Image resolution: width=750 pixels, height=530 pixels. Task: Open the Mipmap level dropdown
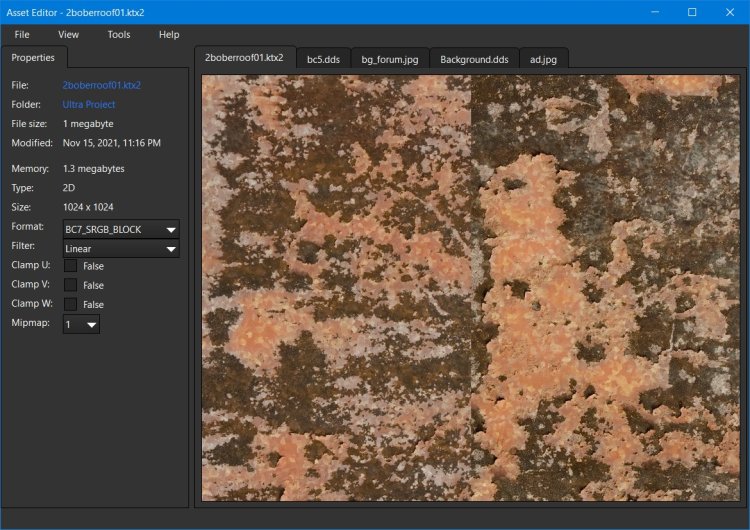point(81,324)
